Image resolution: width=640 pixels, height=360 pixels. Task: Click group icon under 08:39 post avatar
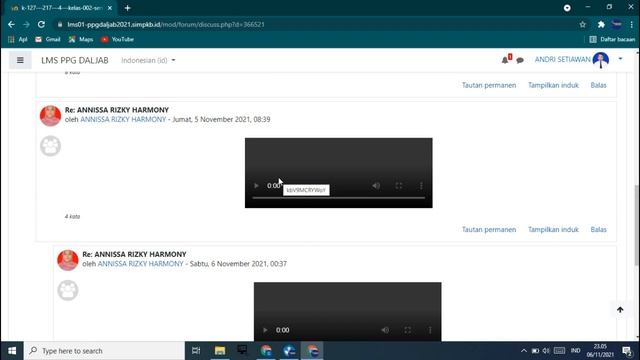[x=51, y=146]
